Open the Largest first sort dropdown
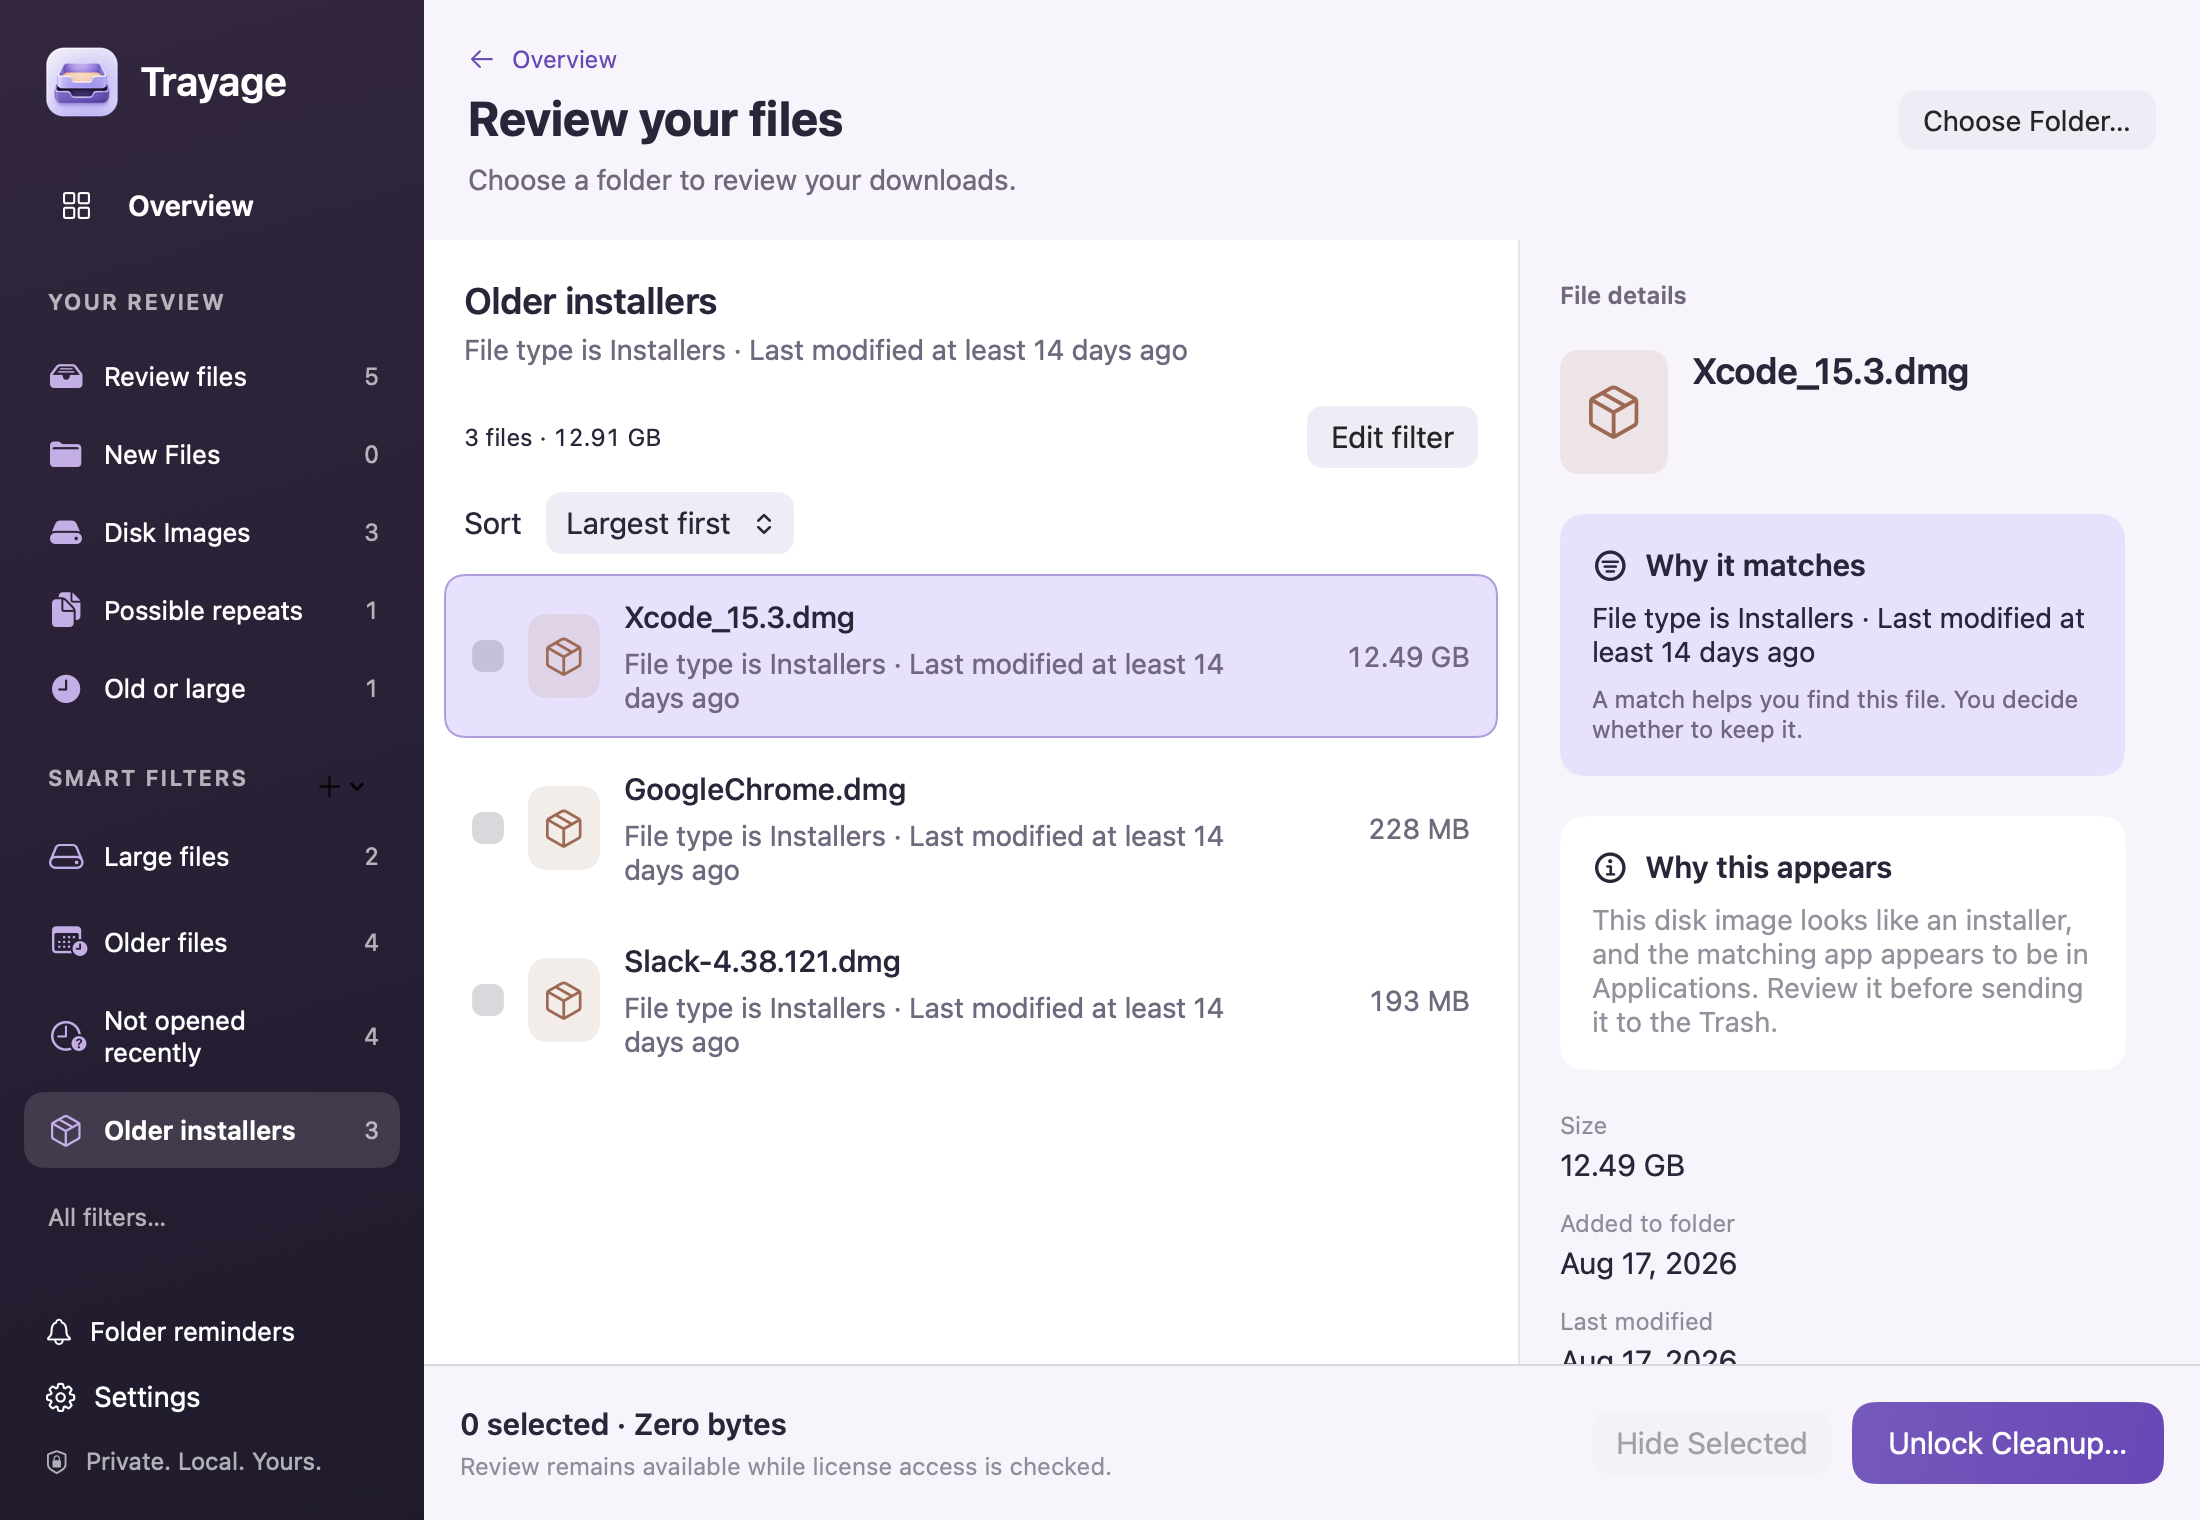This screenshot has width=2200, height=1520. (669, 523)
